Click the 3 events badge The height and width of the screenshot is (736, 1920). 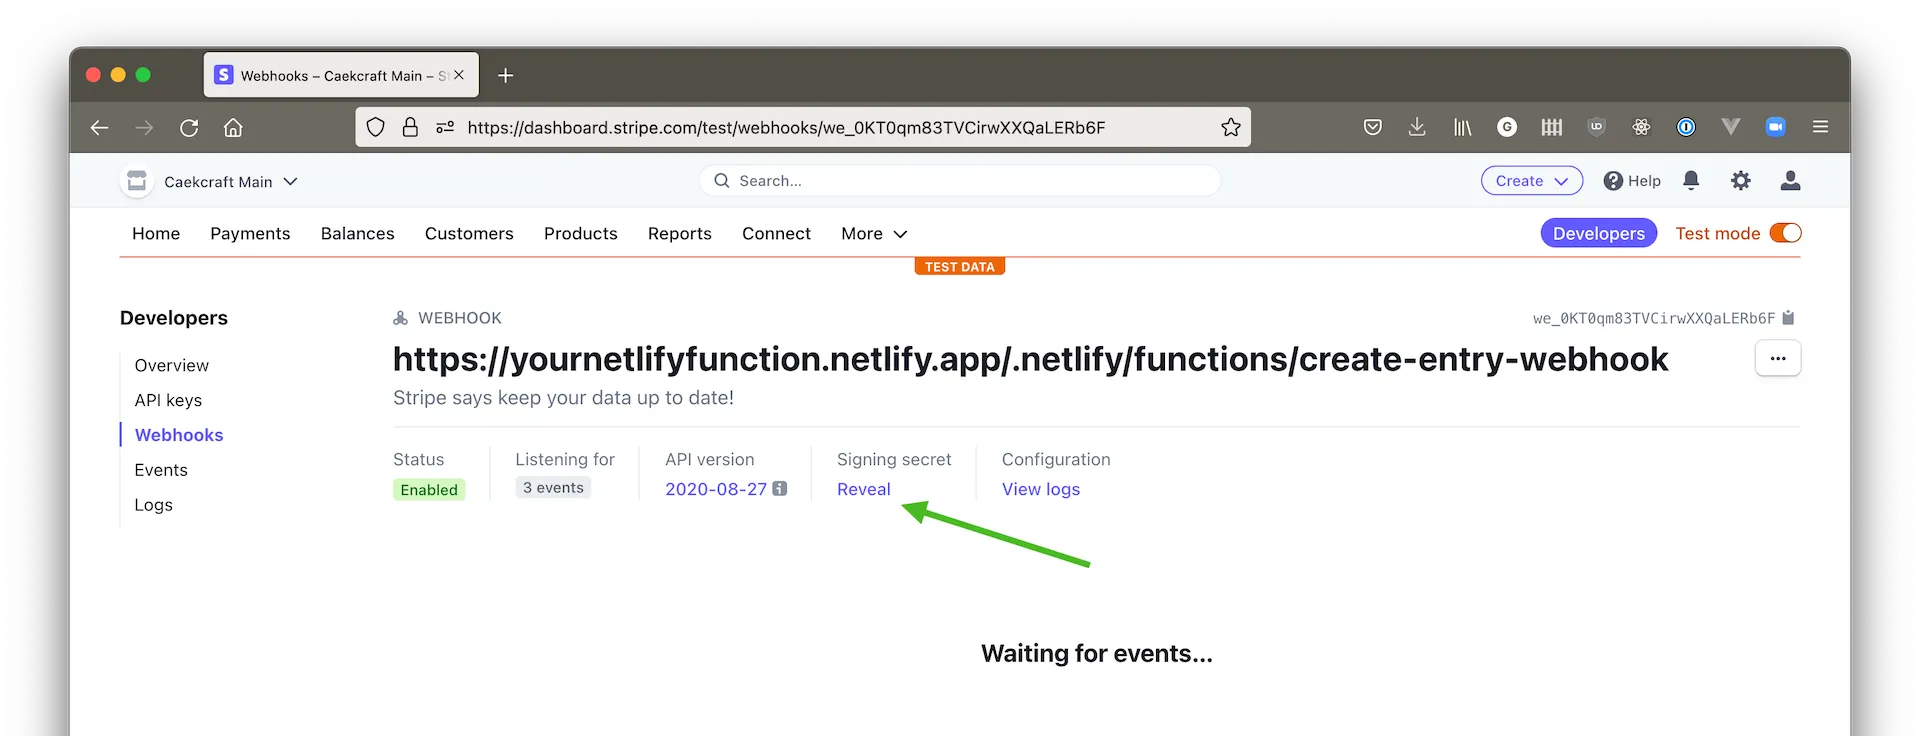coord(553,488)
